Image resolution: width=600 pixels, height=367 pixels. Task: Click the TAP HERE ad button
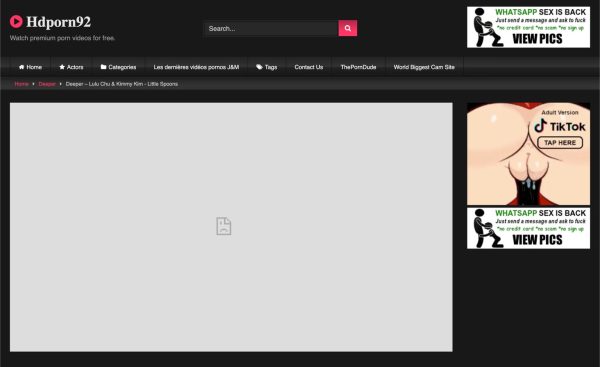(560, 143)
